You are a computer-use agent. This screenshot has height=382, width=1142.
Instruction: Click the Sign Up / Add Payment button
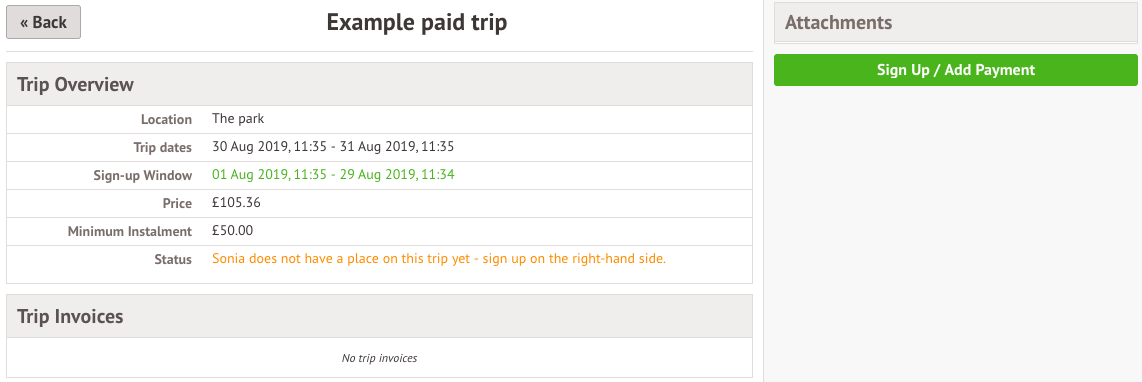pos(956,70)
